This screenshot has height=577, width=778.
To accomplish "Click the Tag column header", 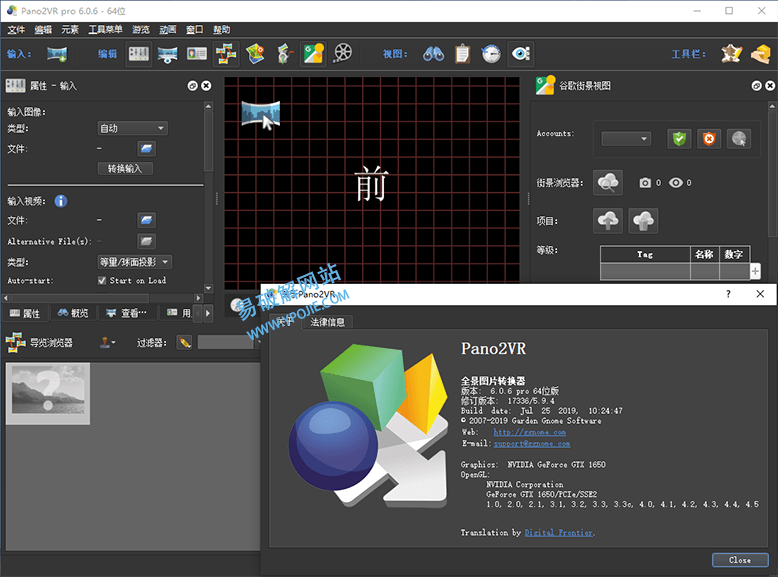I will [645, 255].
